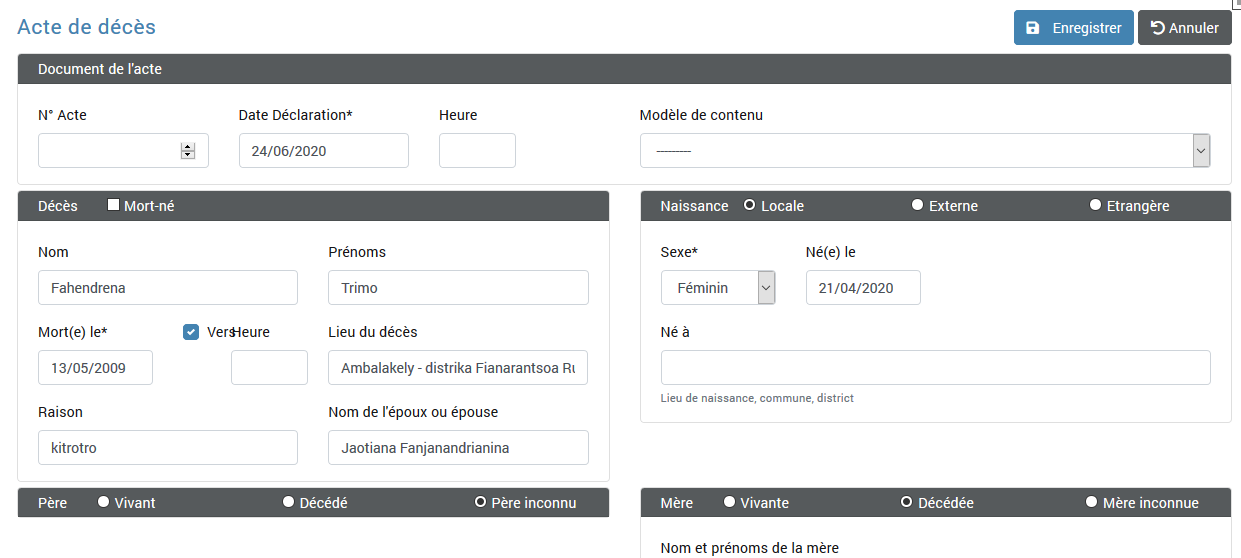
Task: Select Père Vivant radio button
Action: coord(103,502)
